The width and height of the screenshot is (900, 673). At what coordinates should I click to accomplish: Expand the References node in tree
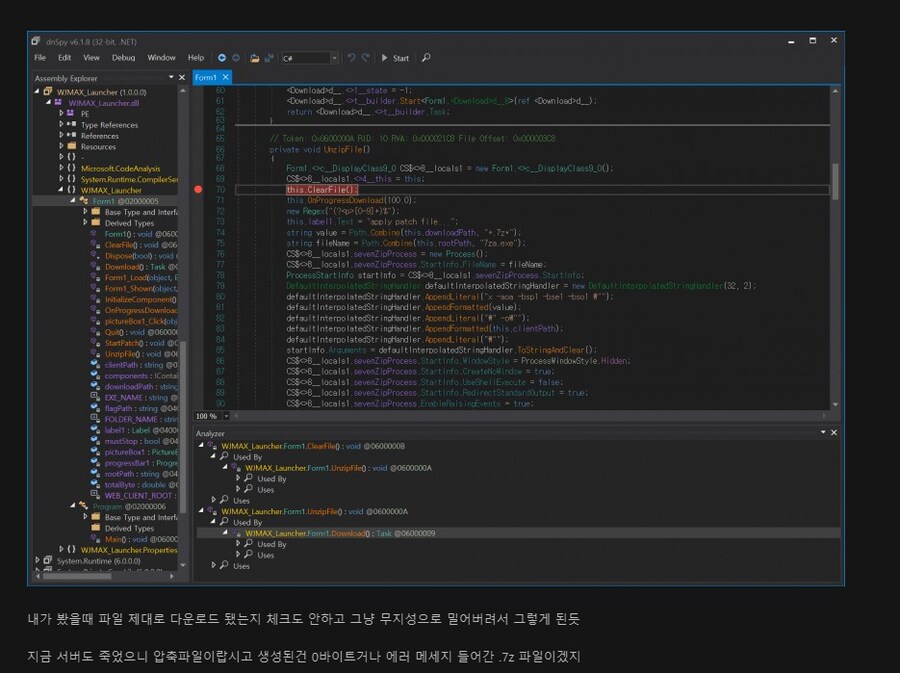(x=61, y=135)
